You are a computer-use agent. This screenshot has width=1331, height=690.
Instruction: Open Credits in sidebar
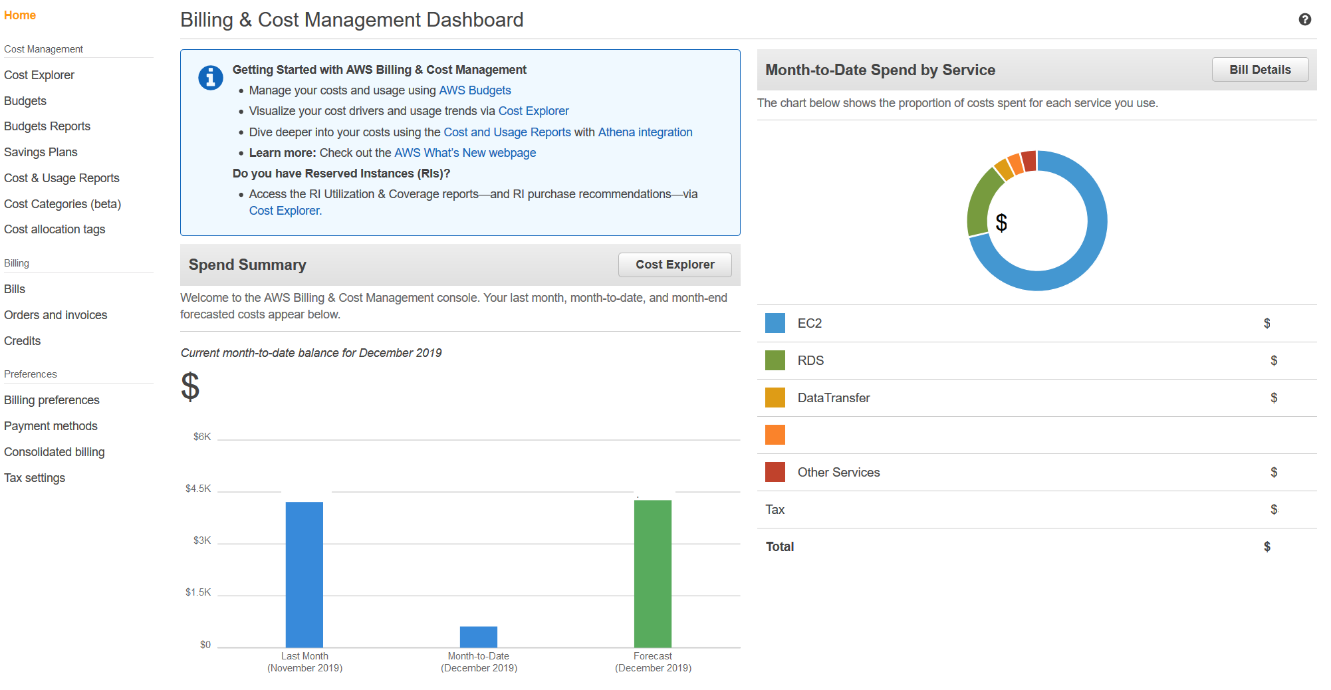(23, 341)
